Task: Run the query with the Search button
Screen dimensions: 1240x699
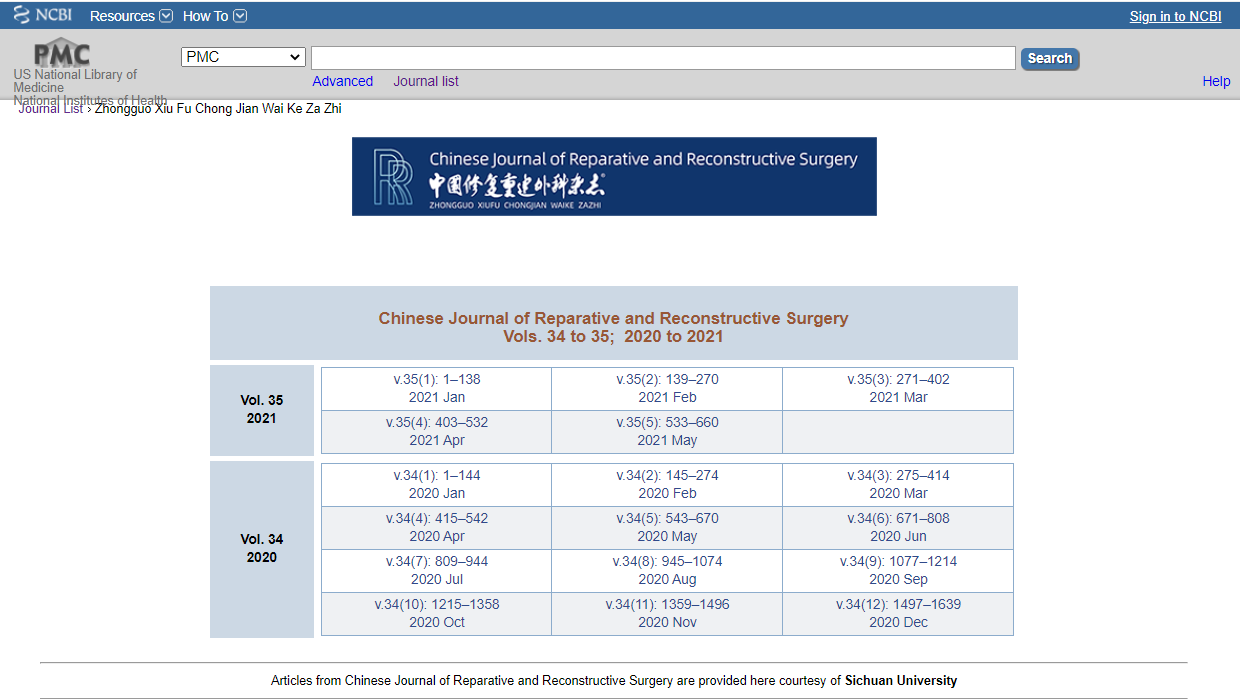Action: pos(1050,58)
